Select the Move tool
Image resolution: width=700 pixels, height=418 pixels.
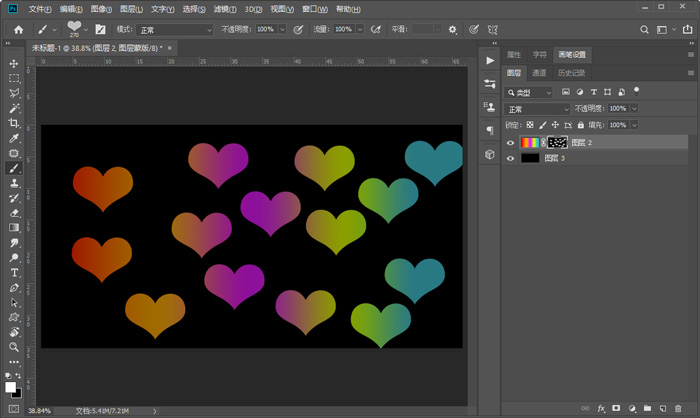[x=14, y=63]
